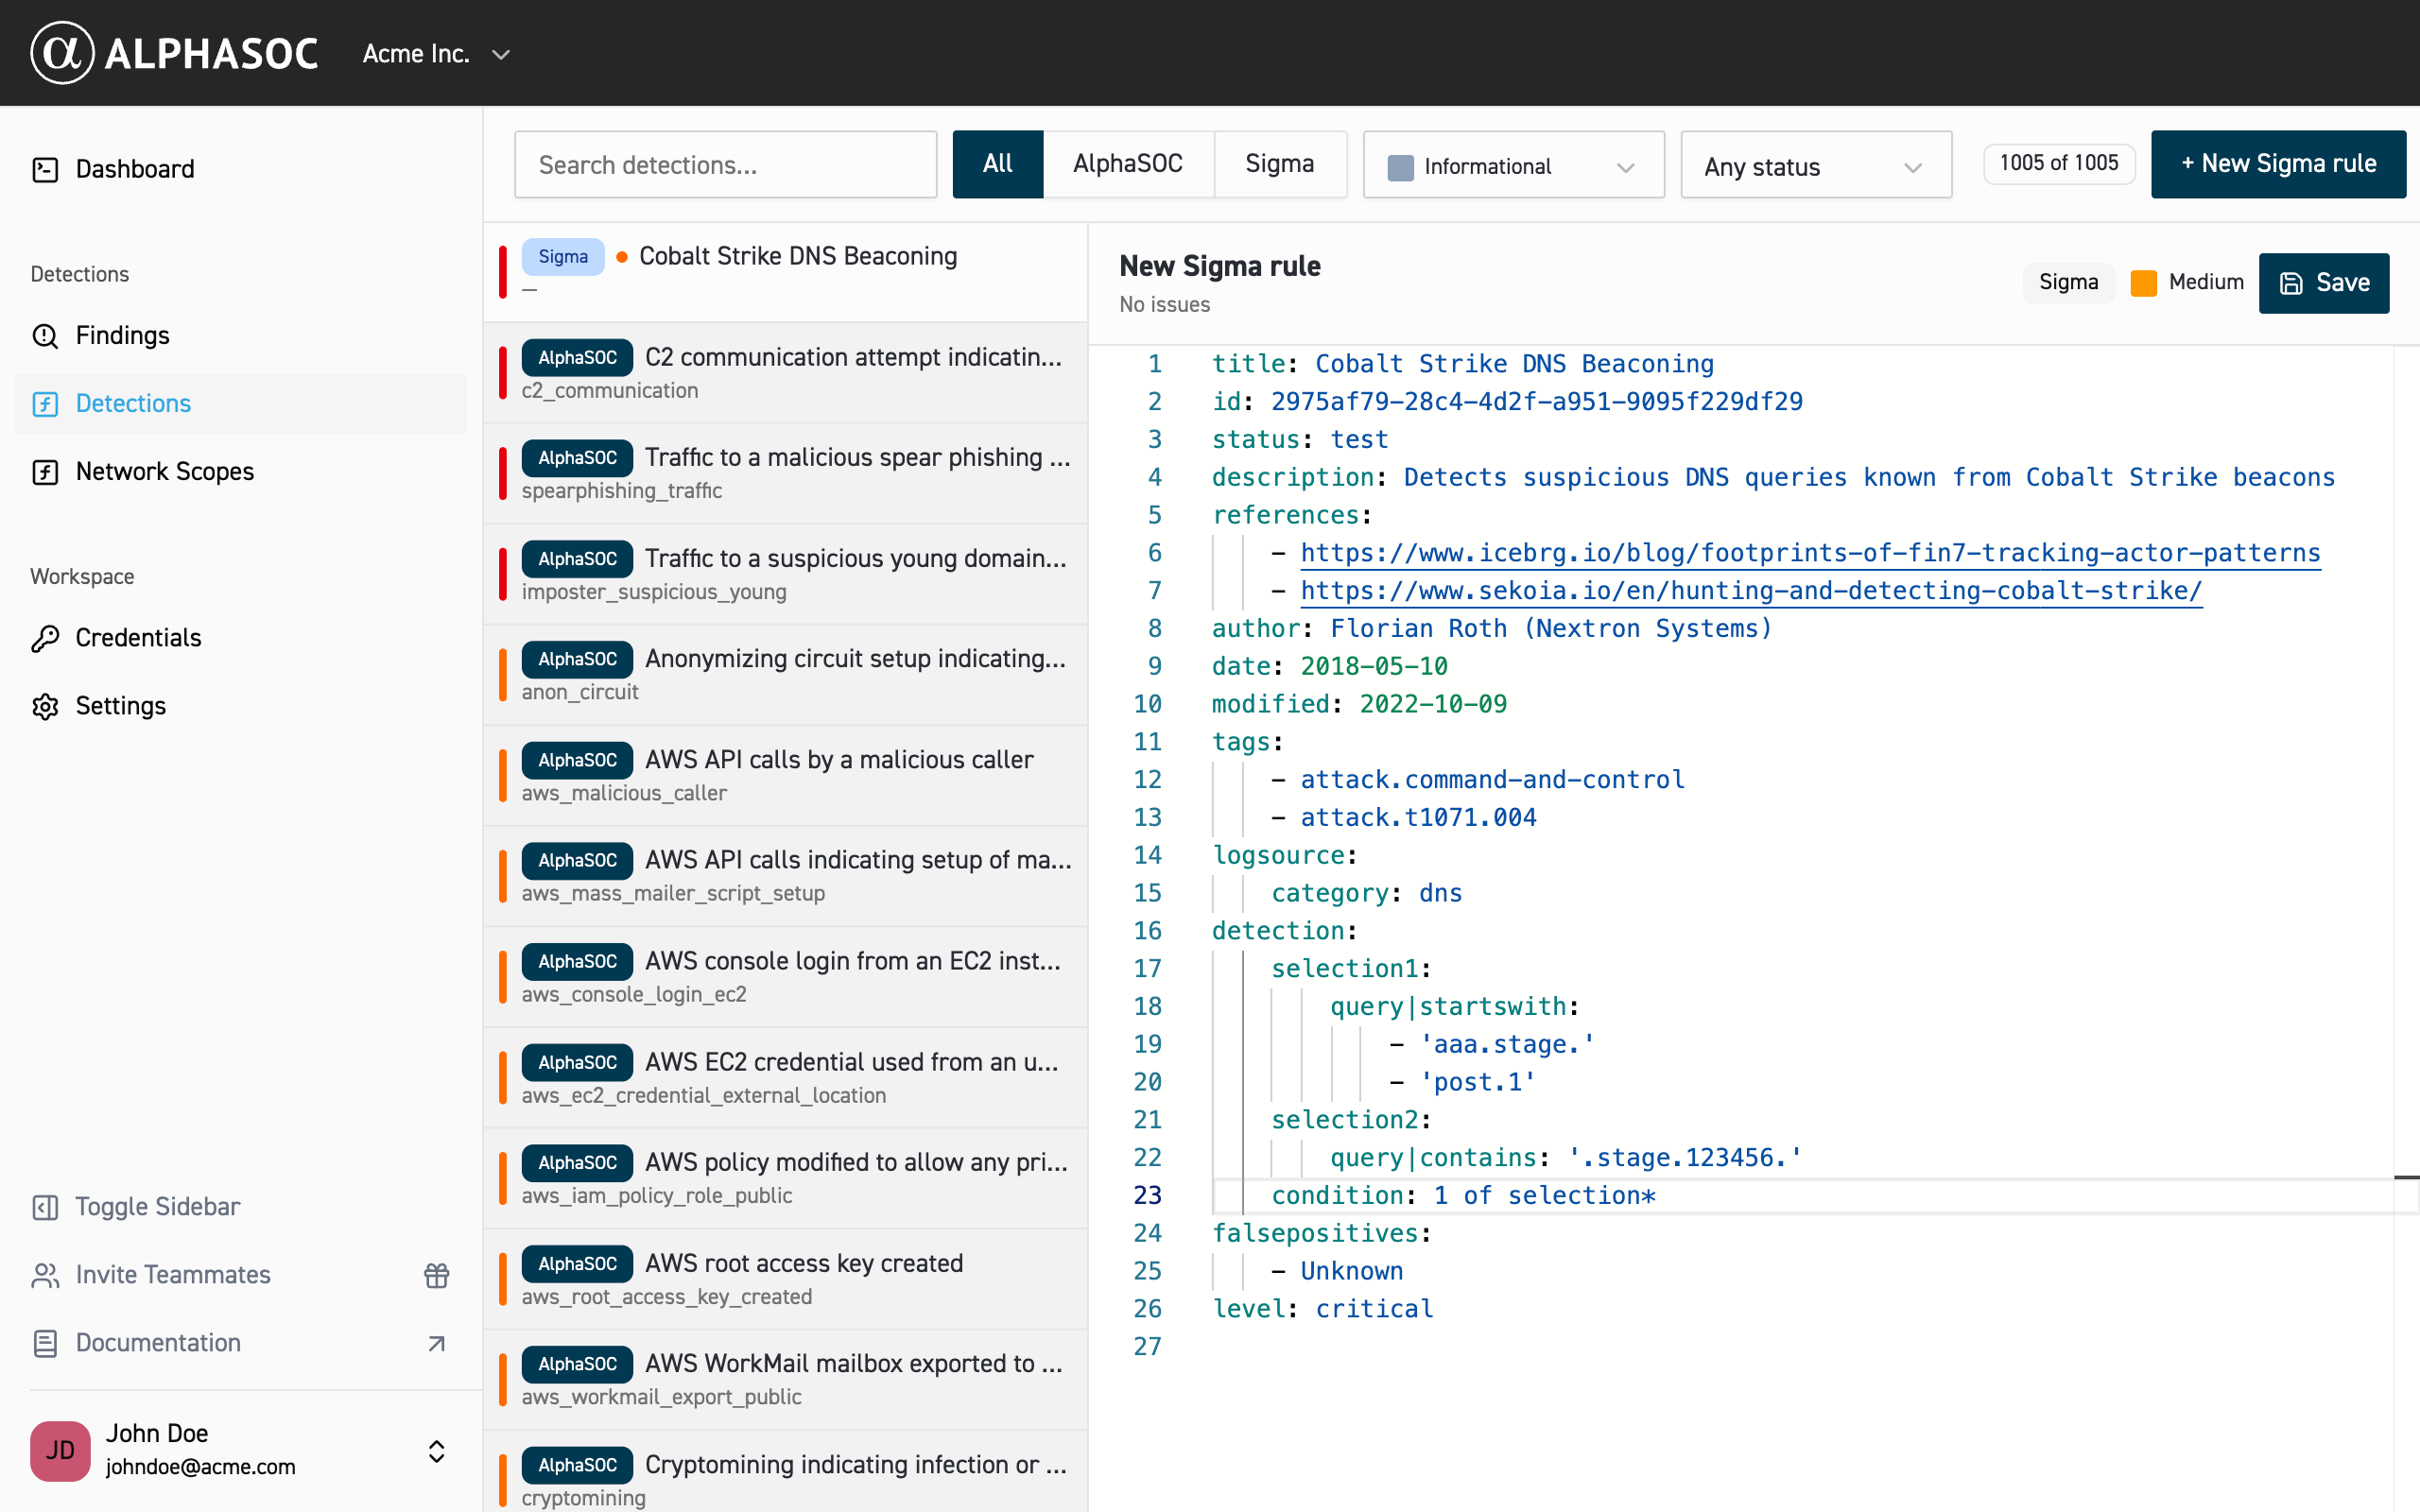Open the sekoia.io reference link
Screen dimensions: 2420x1512
tap(1751, 591)
